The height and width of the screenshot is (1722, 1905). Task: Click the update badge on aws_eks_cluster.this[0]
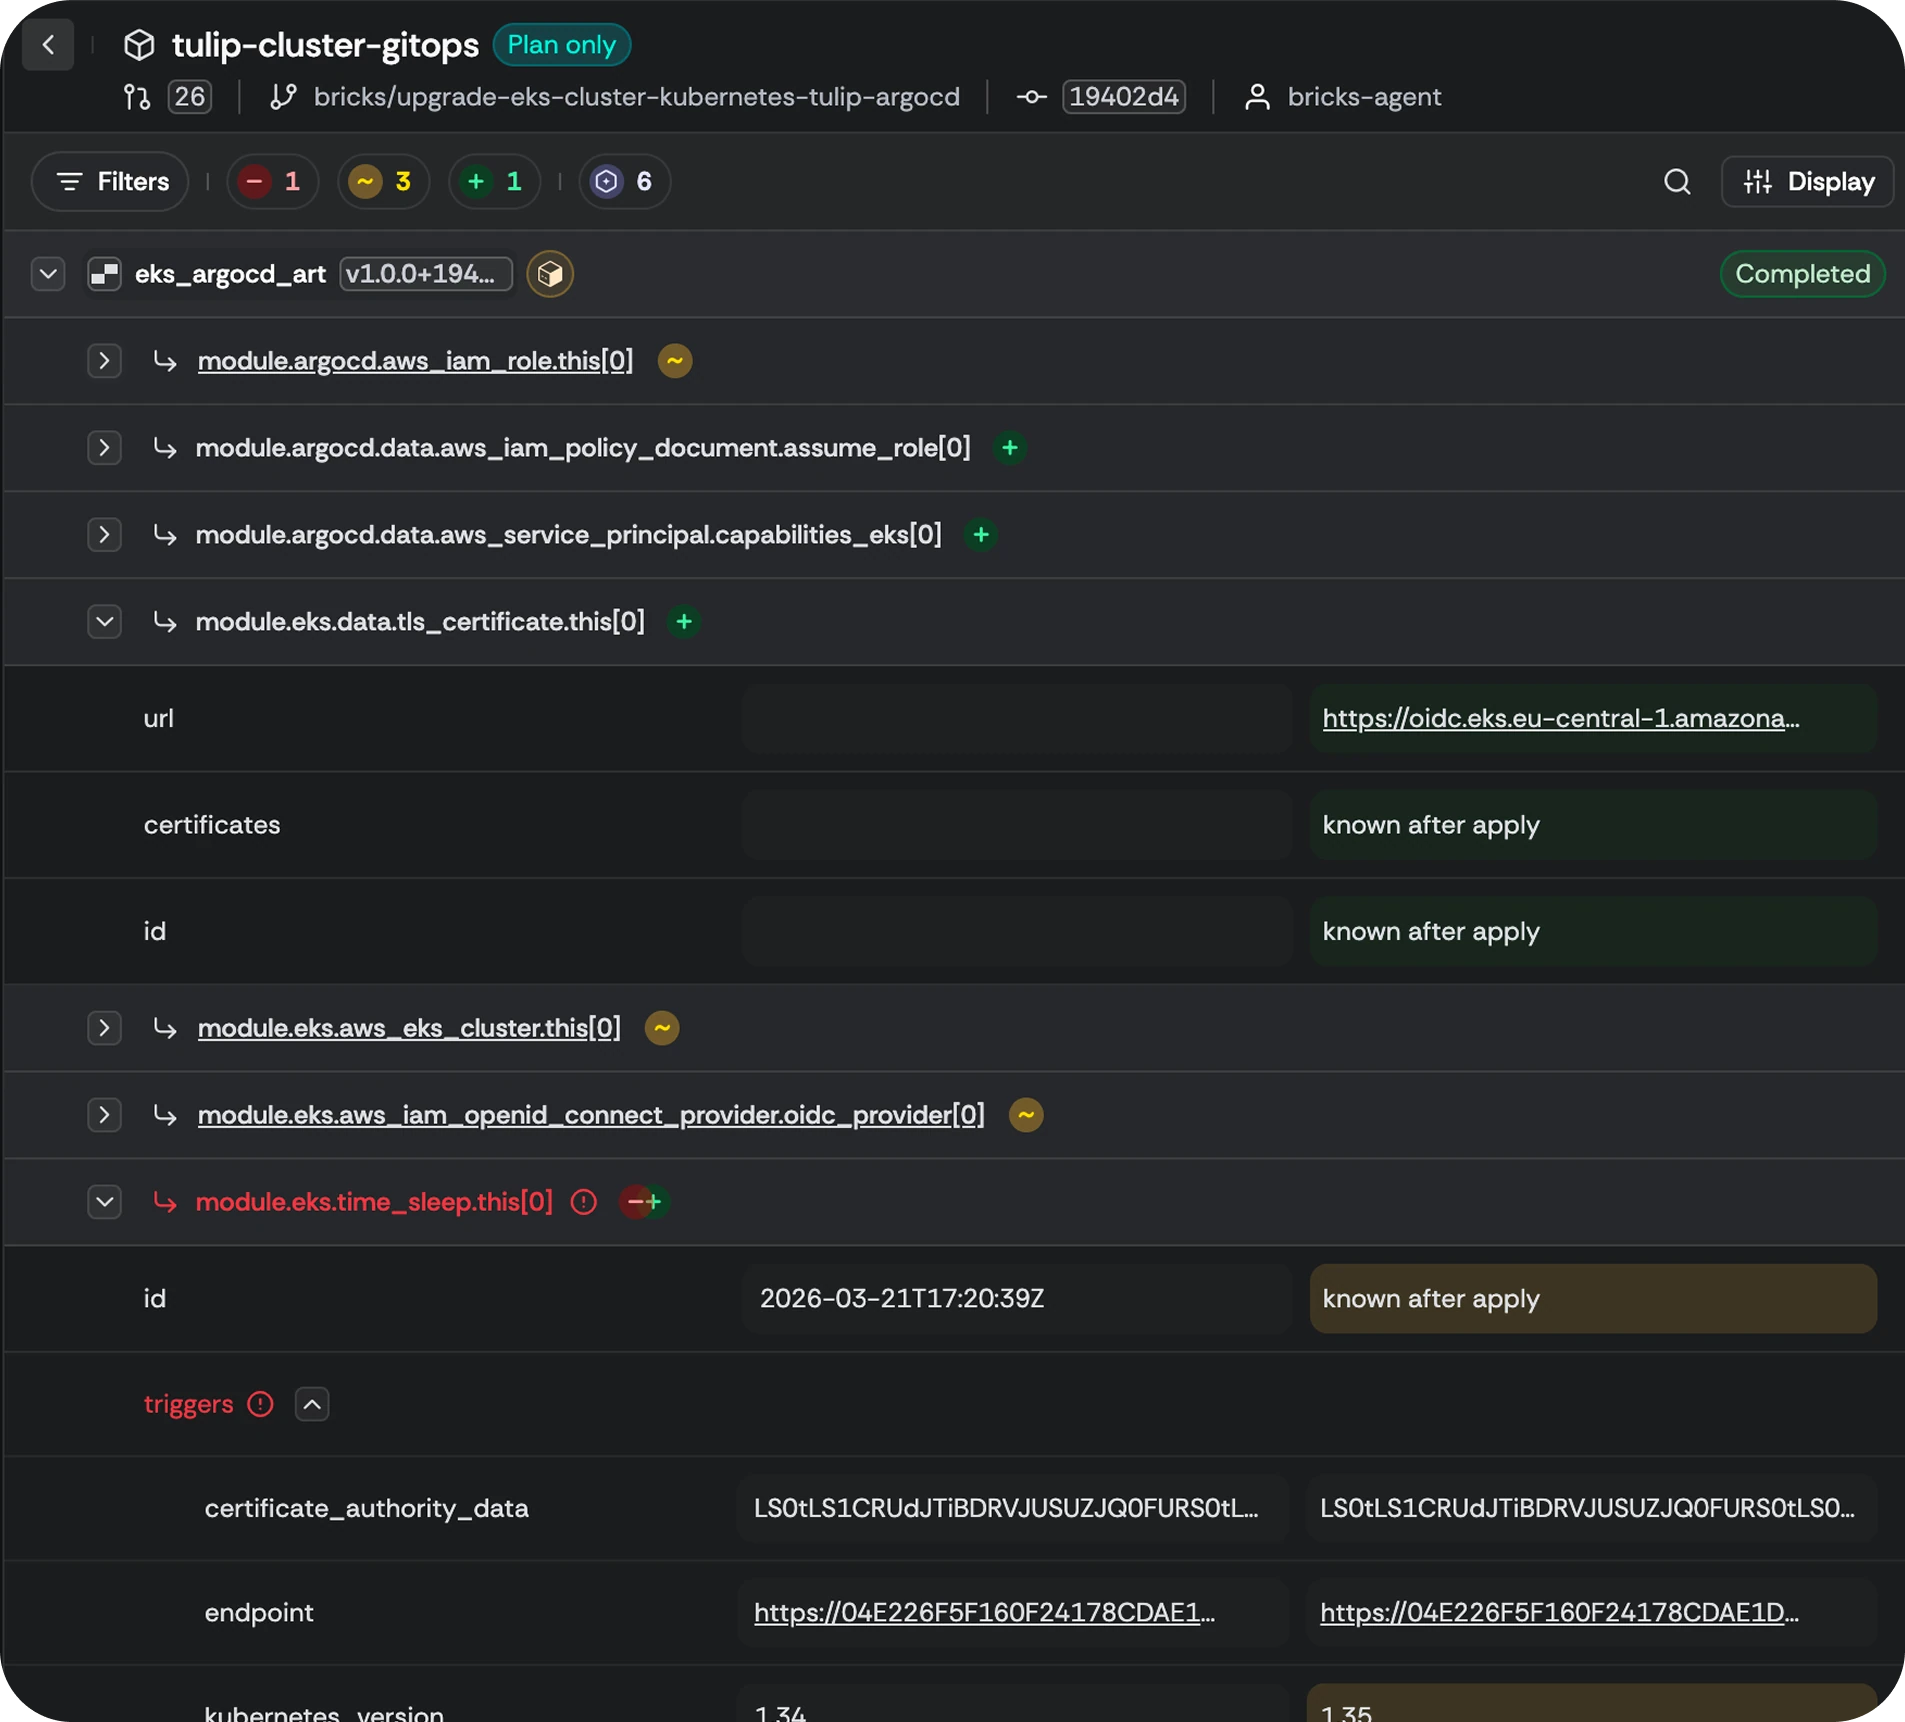pos(662,1028)
